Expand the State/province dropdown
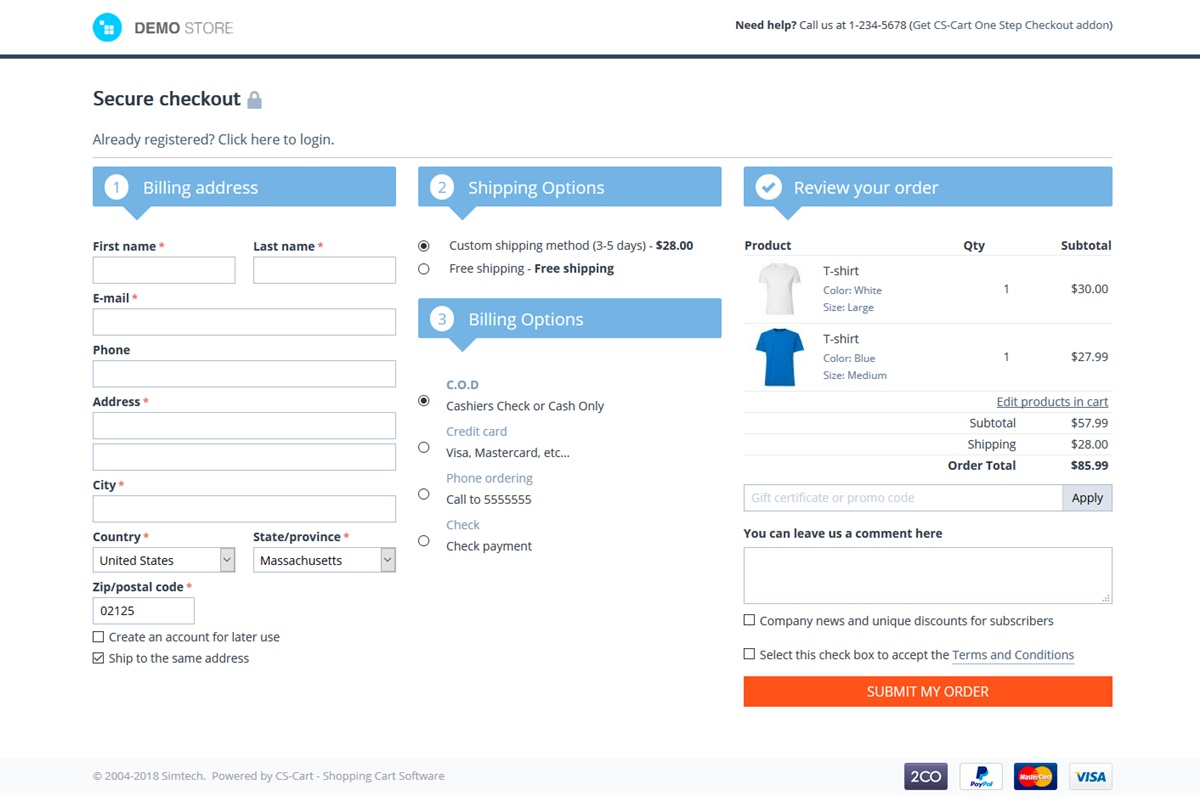The height and width of the screenshot is (801, 1200). point(324,560)
